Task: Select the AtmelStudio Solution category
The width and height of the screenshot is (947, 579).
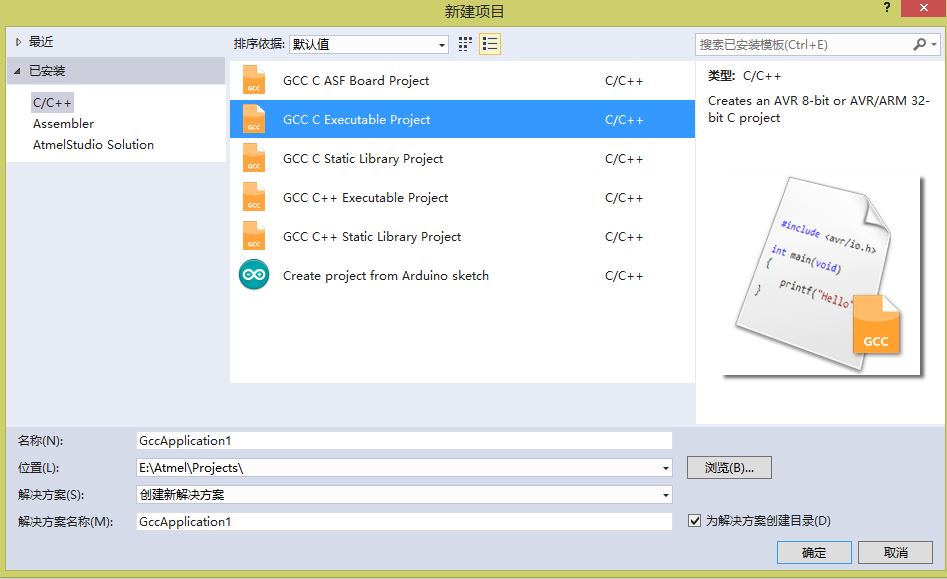Action: point(94,145)
